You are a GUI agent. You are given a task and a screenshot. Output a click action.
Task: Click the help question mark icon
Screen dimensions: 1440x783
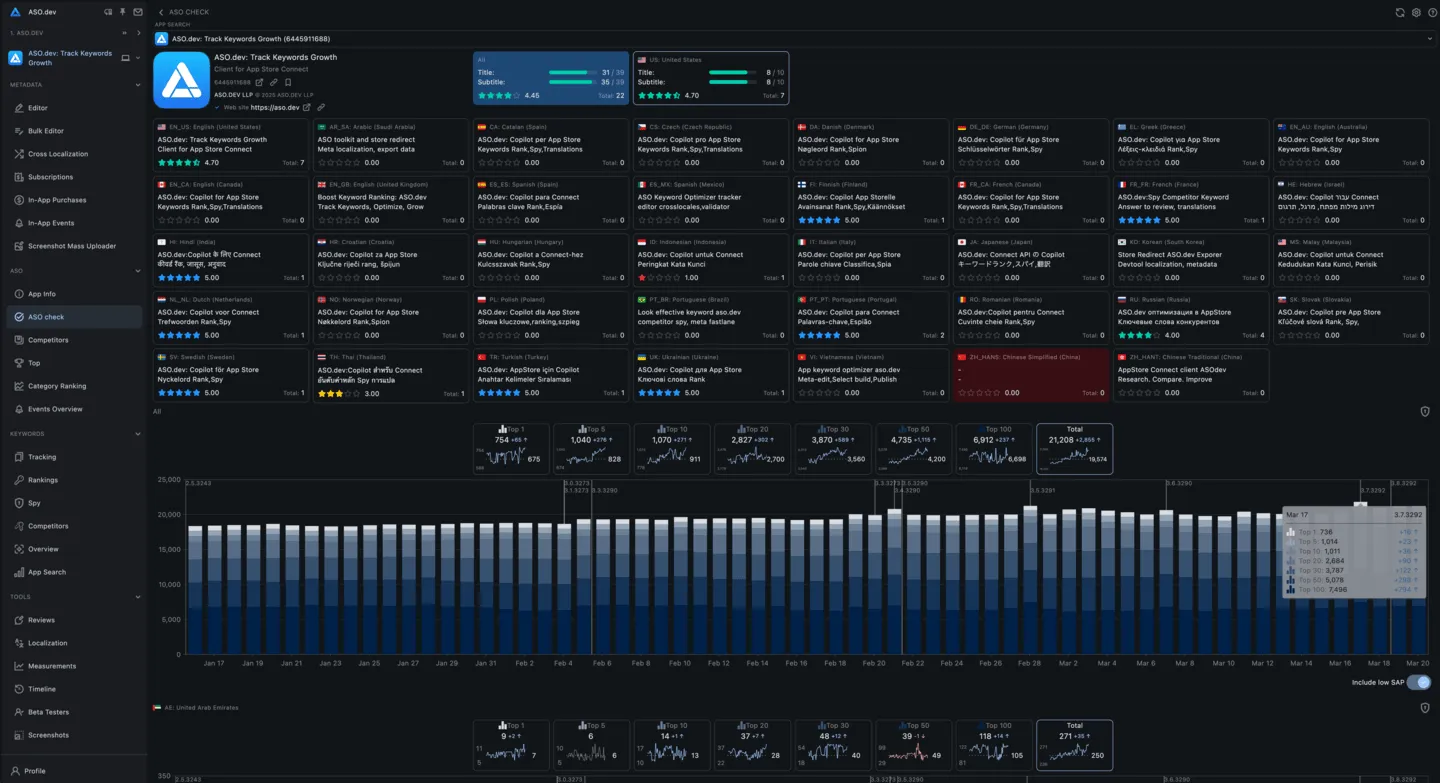click(x=1431, y=13)
